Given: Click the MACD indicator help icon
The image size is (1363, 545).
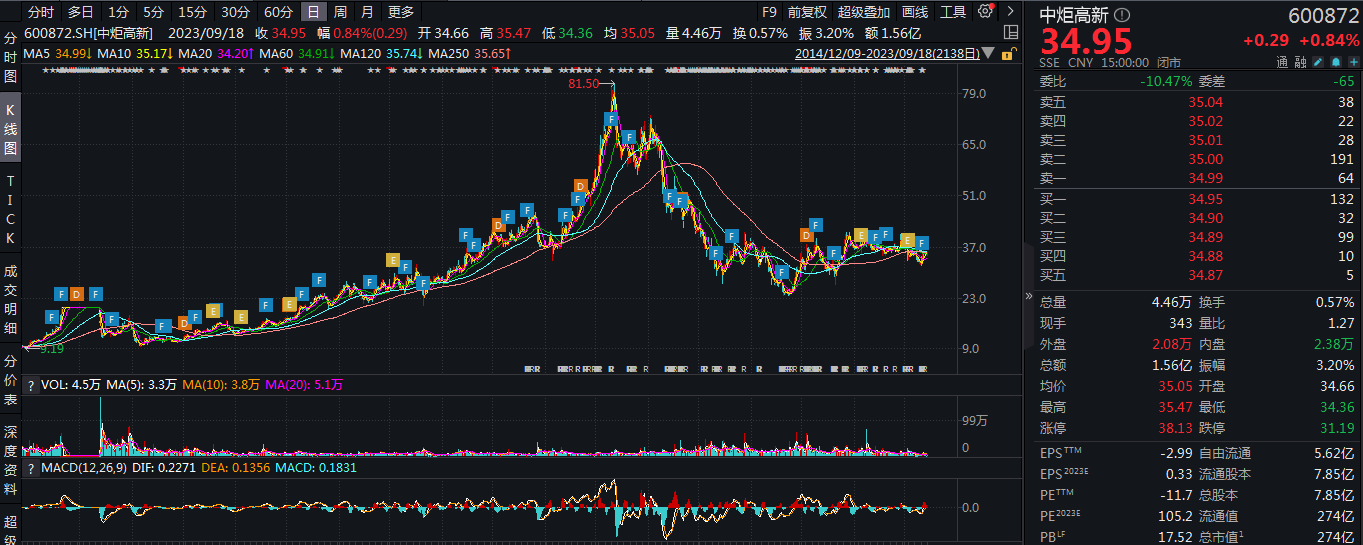Looking at the screenshot, I should [x=30, y=467].
